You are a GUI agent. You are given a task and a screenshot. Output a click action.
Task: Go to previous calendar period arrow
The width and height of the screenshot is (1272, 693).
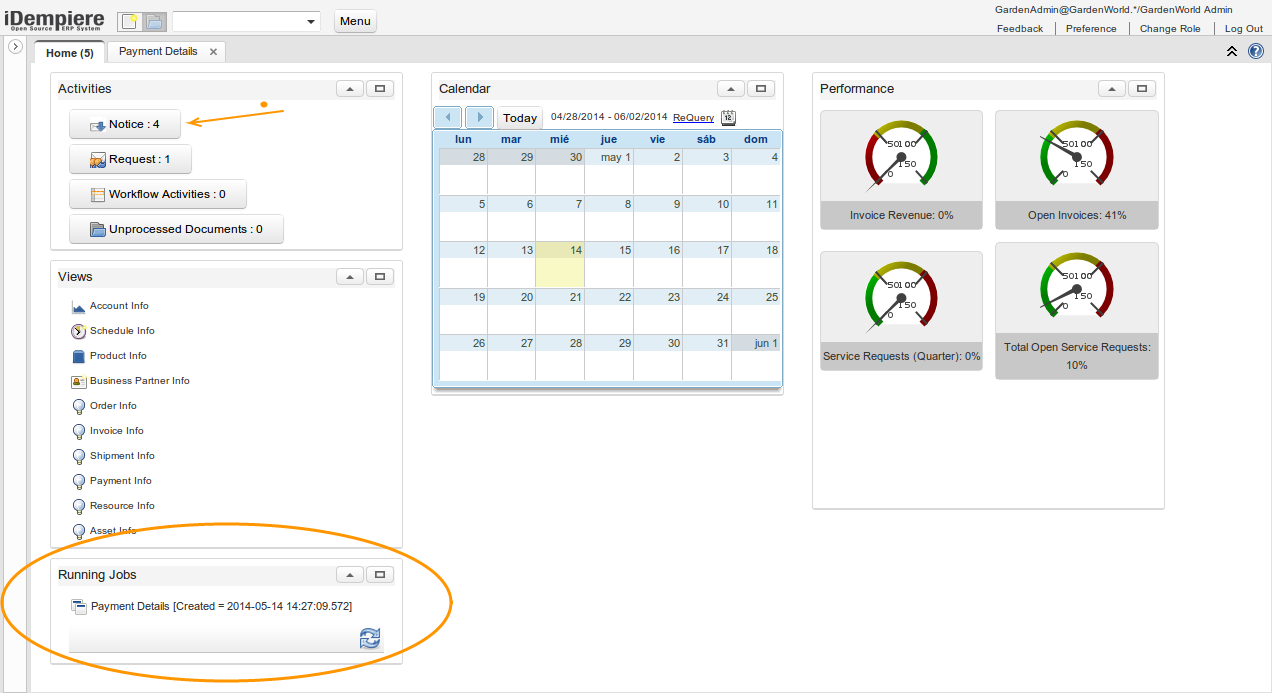point(447,118)
